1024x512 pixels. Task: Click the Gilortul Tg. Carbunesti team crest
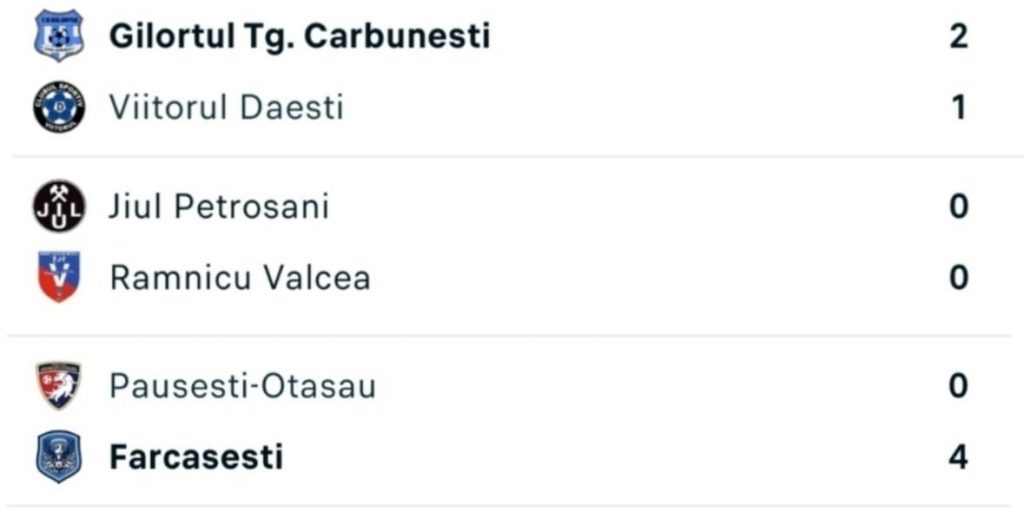tap(59, 35)
